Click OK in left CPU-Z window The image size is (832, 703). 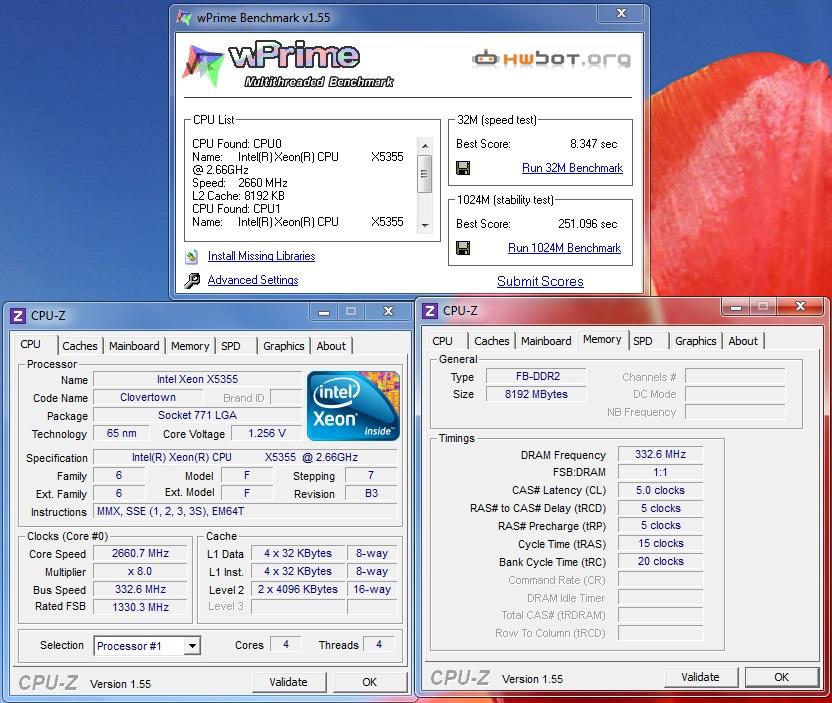coord(370,682)
